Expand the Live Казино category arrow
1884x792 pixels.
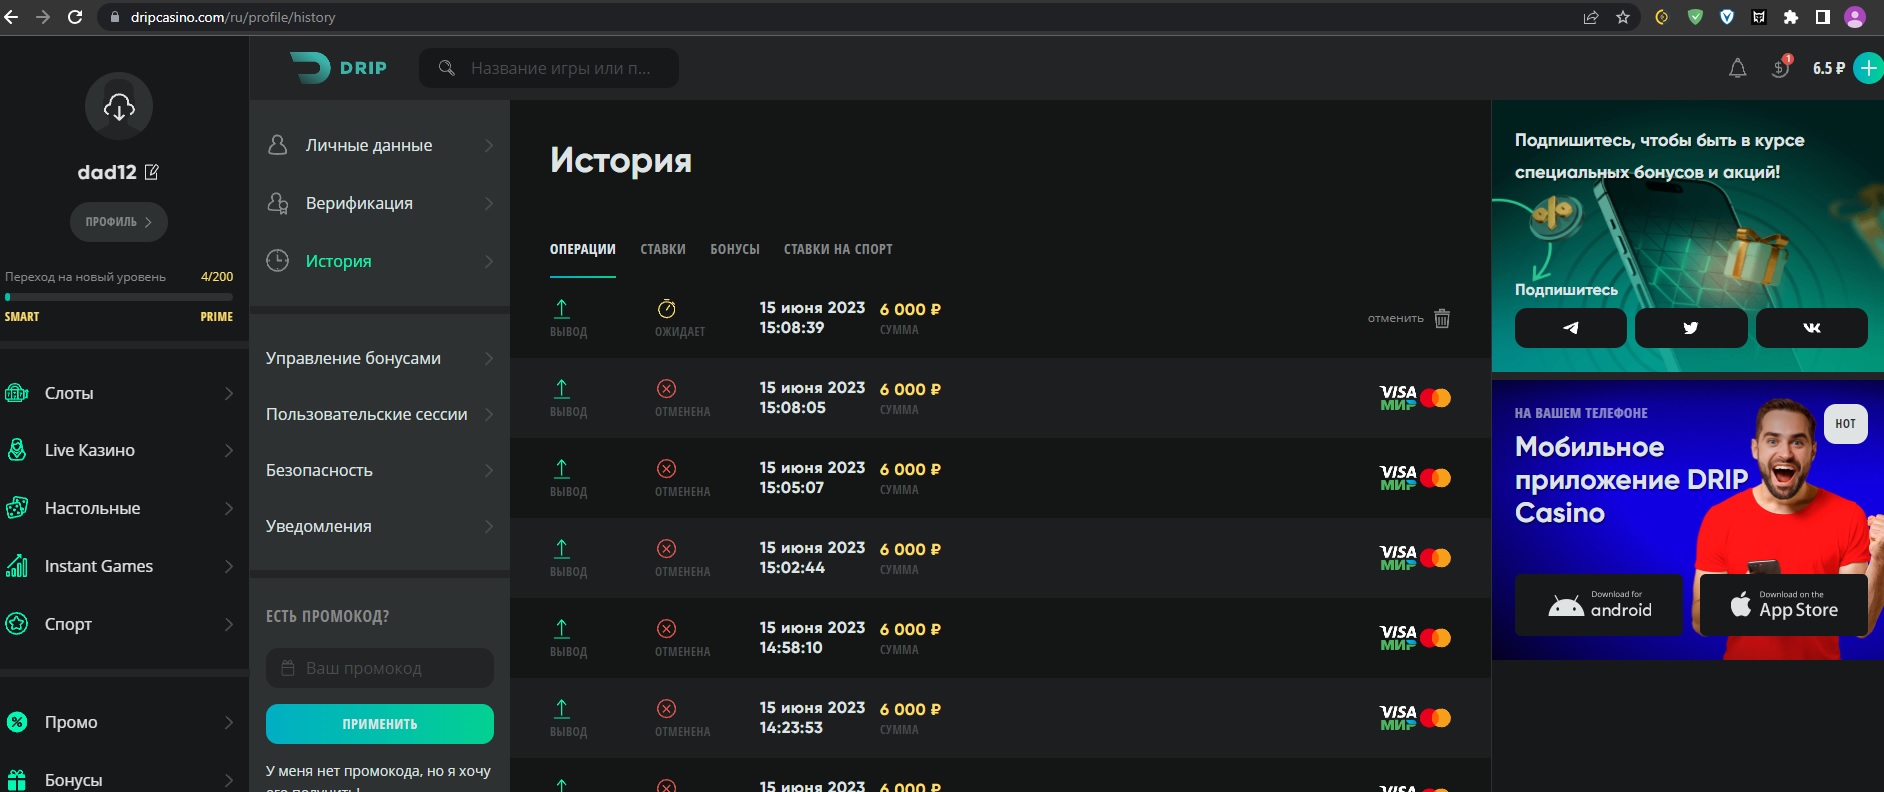229,450
